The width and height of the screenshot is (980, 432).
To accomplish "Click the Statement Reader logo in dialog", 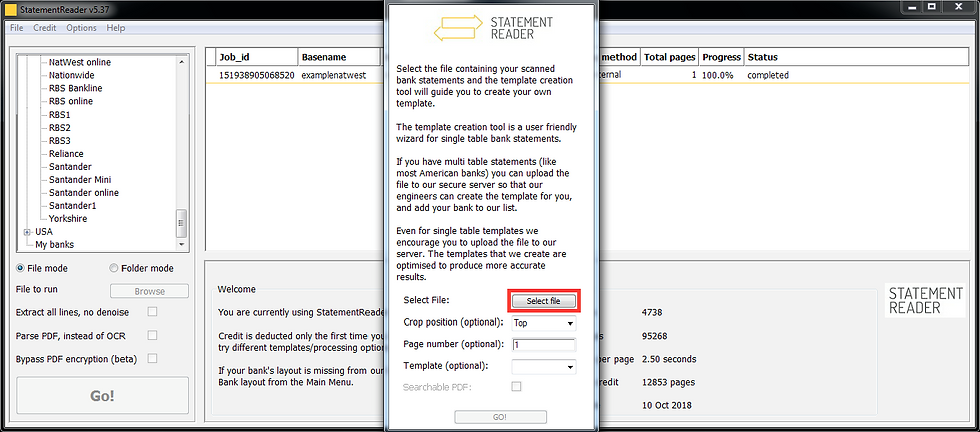I will [x=494, y=28].
